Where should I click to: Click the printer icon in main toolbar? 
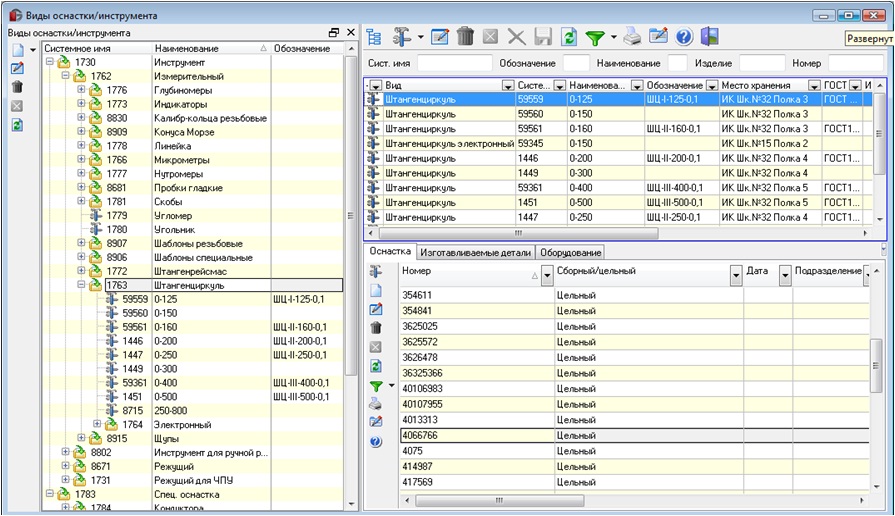coord(632,37)
